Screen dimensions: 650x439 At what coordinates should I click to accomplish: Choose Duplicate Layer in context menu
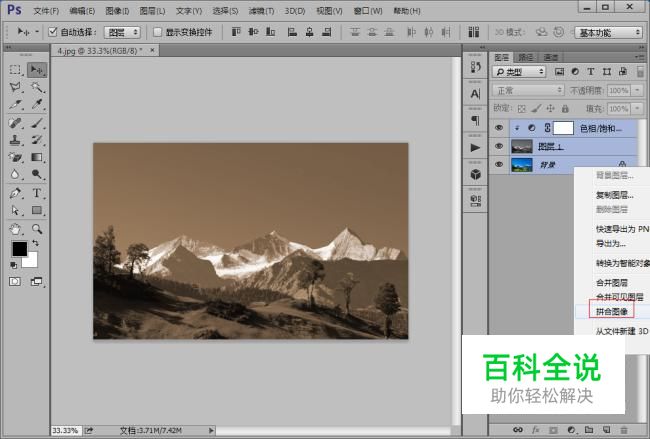tap(614, 195)
